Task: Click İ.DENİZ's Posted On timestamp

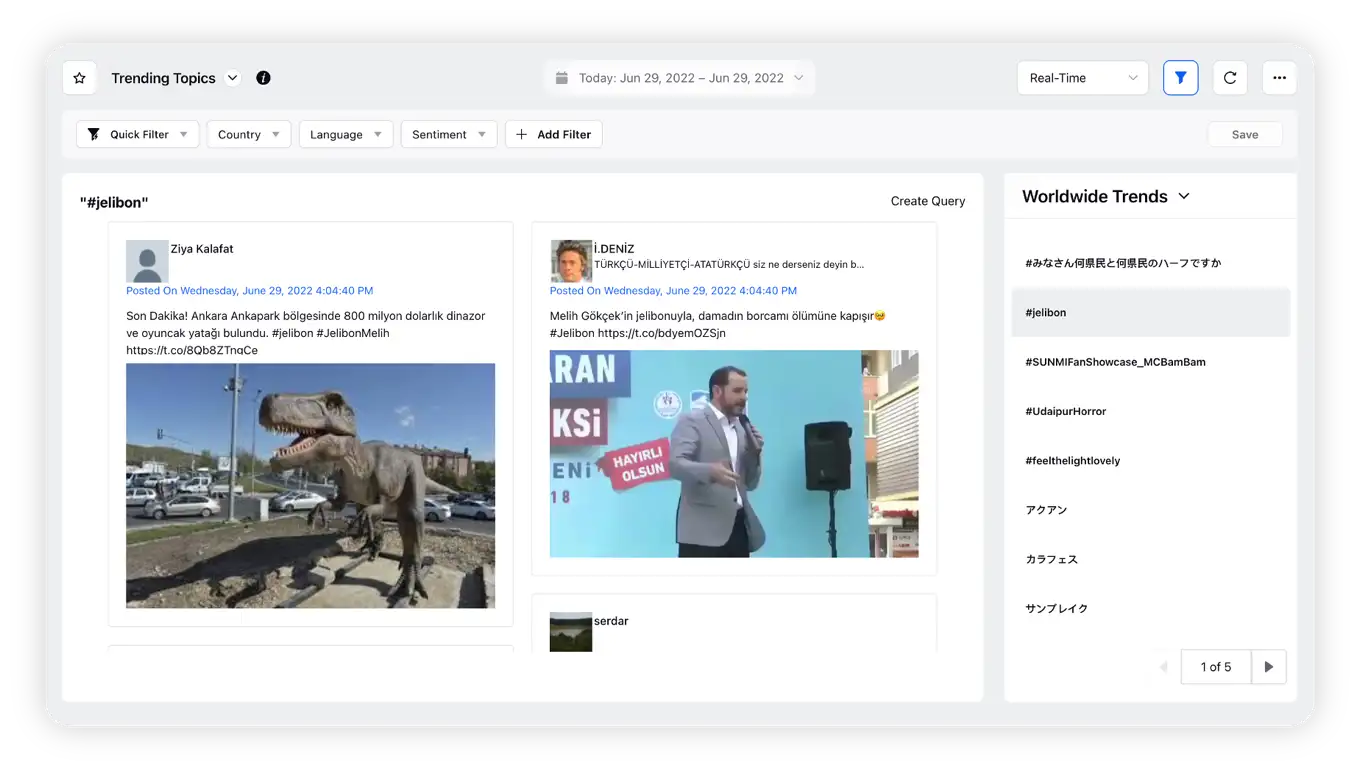Action: (673, 291)
